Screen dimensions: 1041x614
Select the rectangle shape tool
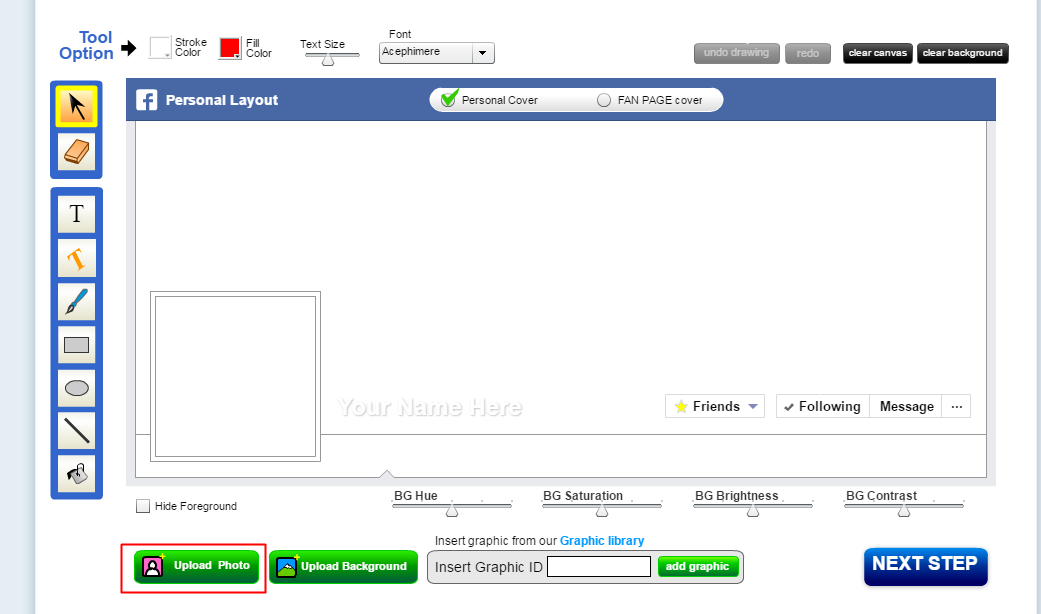(76, 345)
